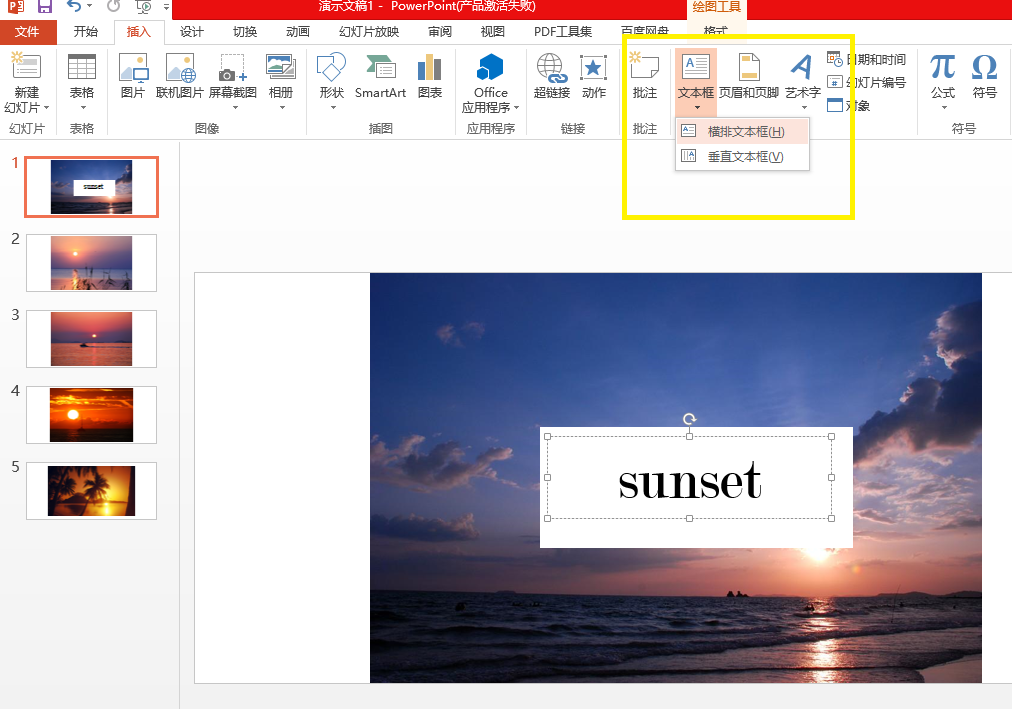Screen dimensions: 1012x709
Task: Expand the 相册 dropdown arrow
Action: (282, 108)
